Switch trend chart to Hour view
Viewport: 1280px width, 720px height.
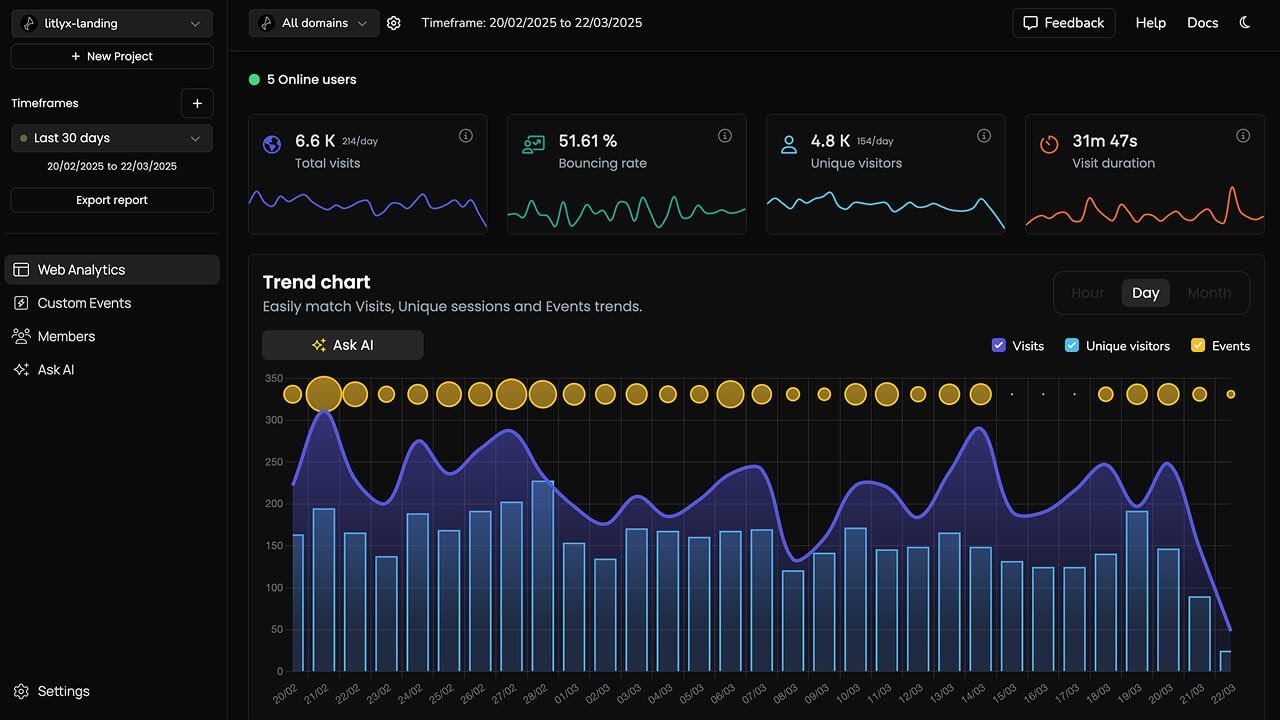coord(1087,293)
